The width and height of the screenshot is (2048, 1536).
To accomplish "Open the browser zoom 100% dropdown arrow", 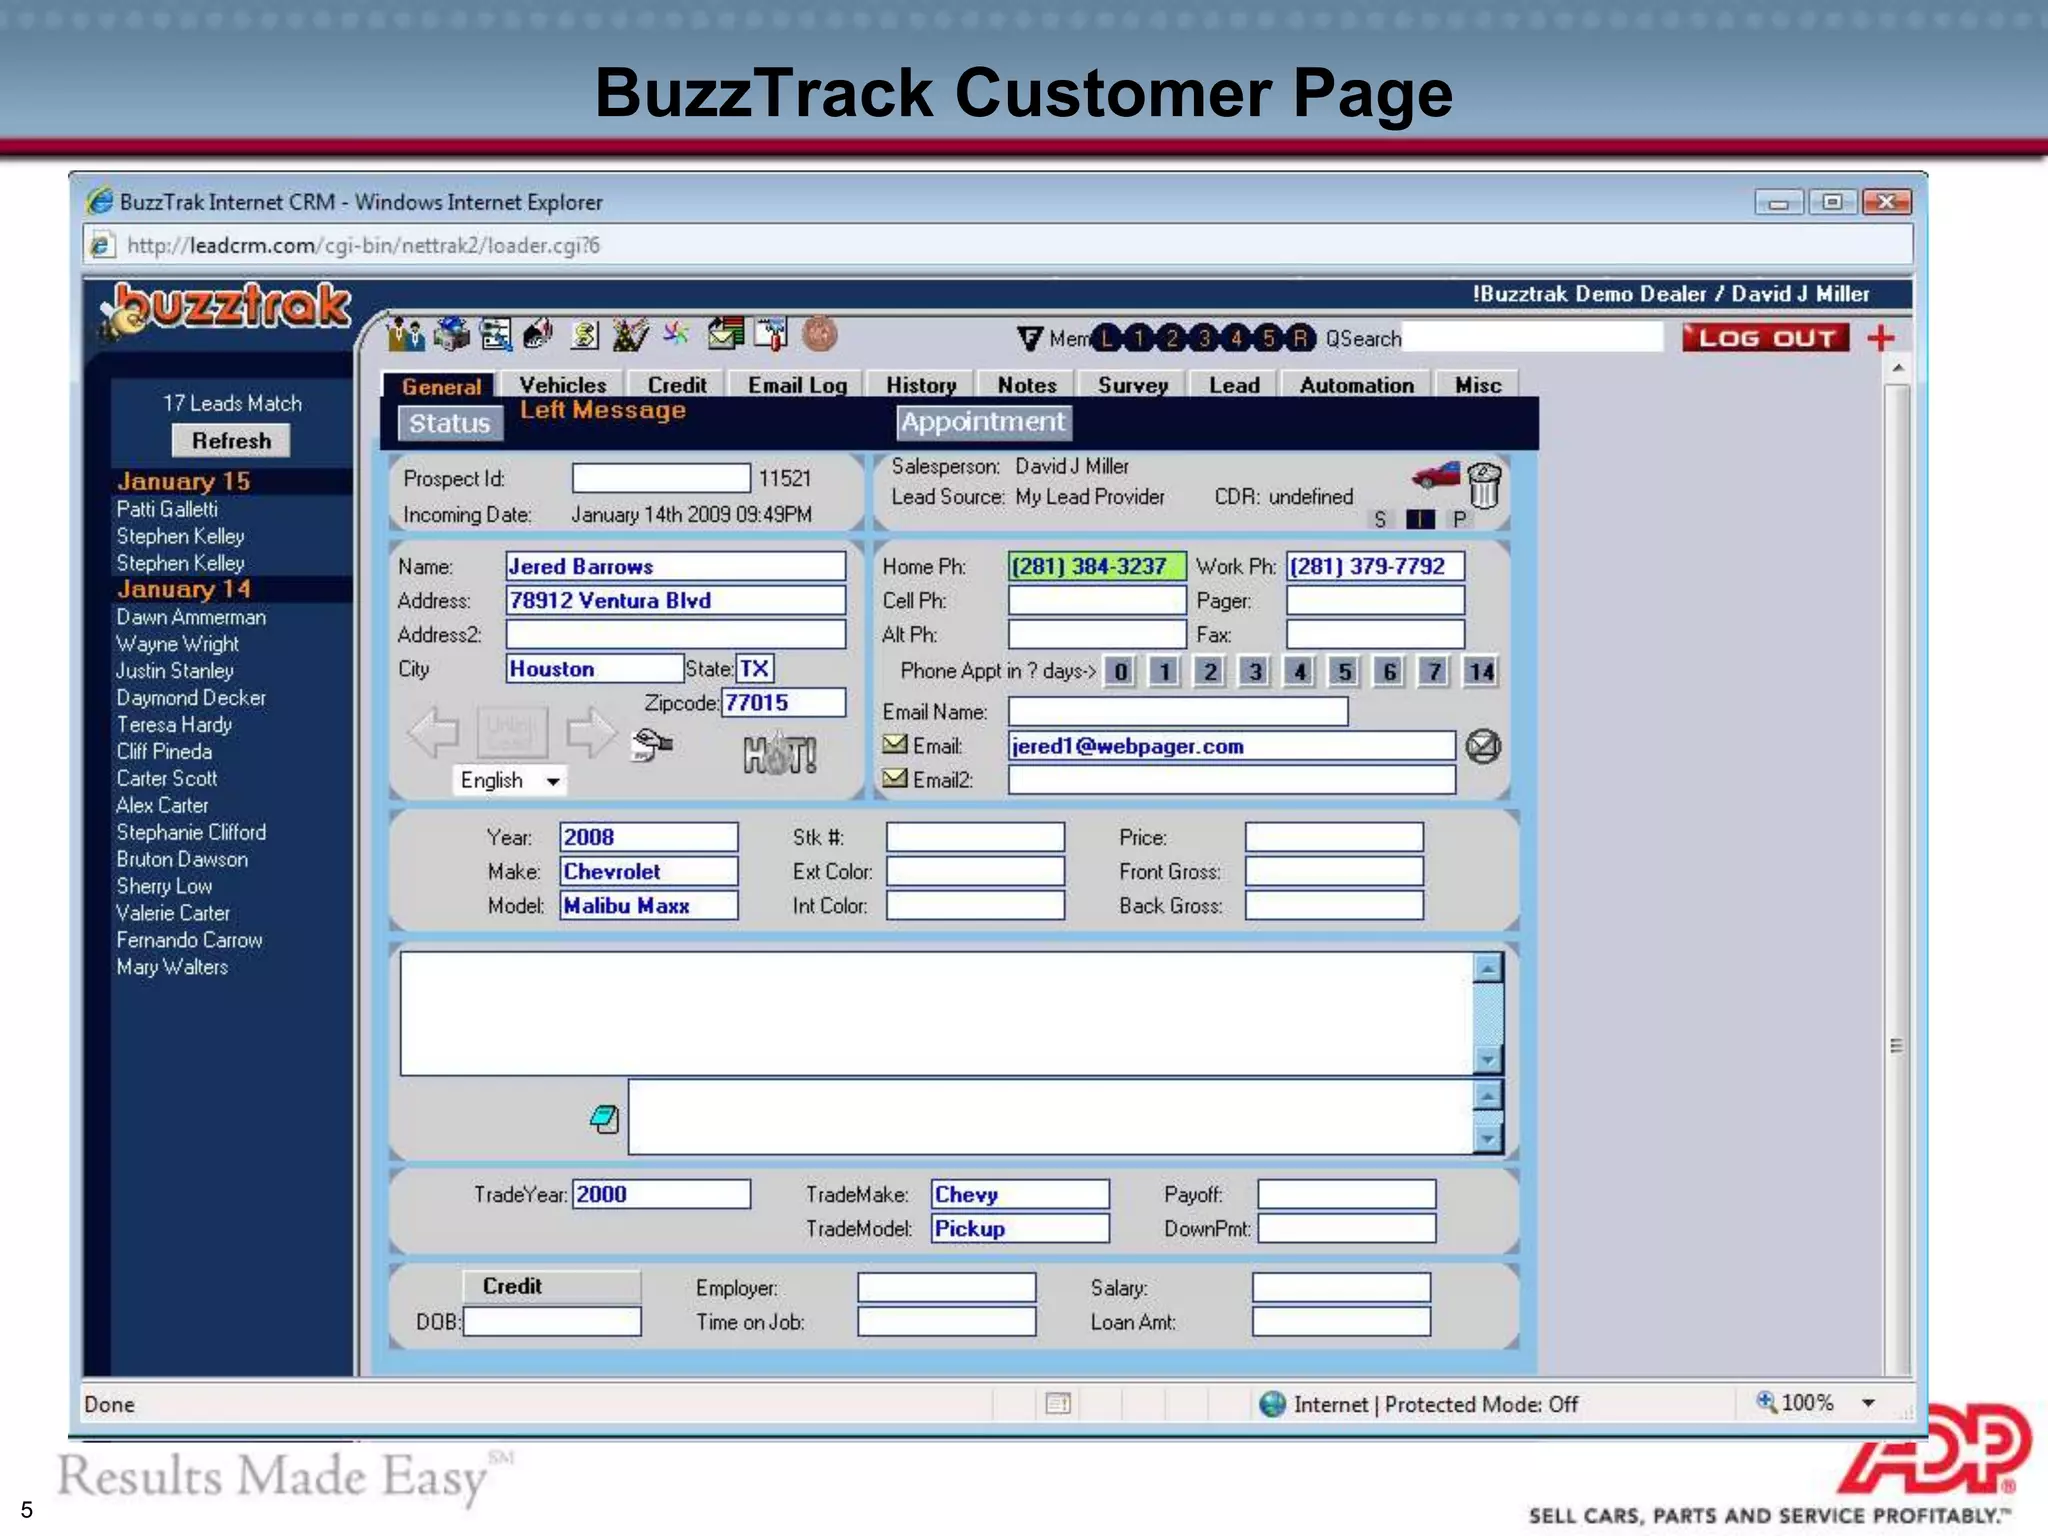I will pyautogui.click(x=1868, y=1403).
